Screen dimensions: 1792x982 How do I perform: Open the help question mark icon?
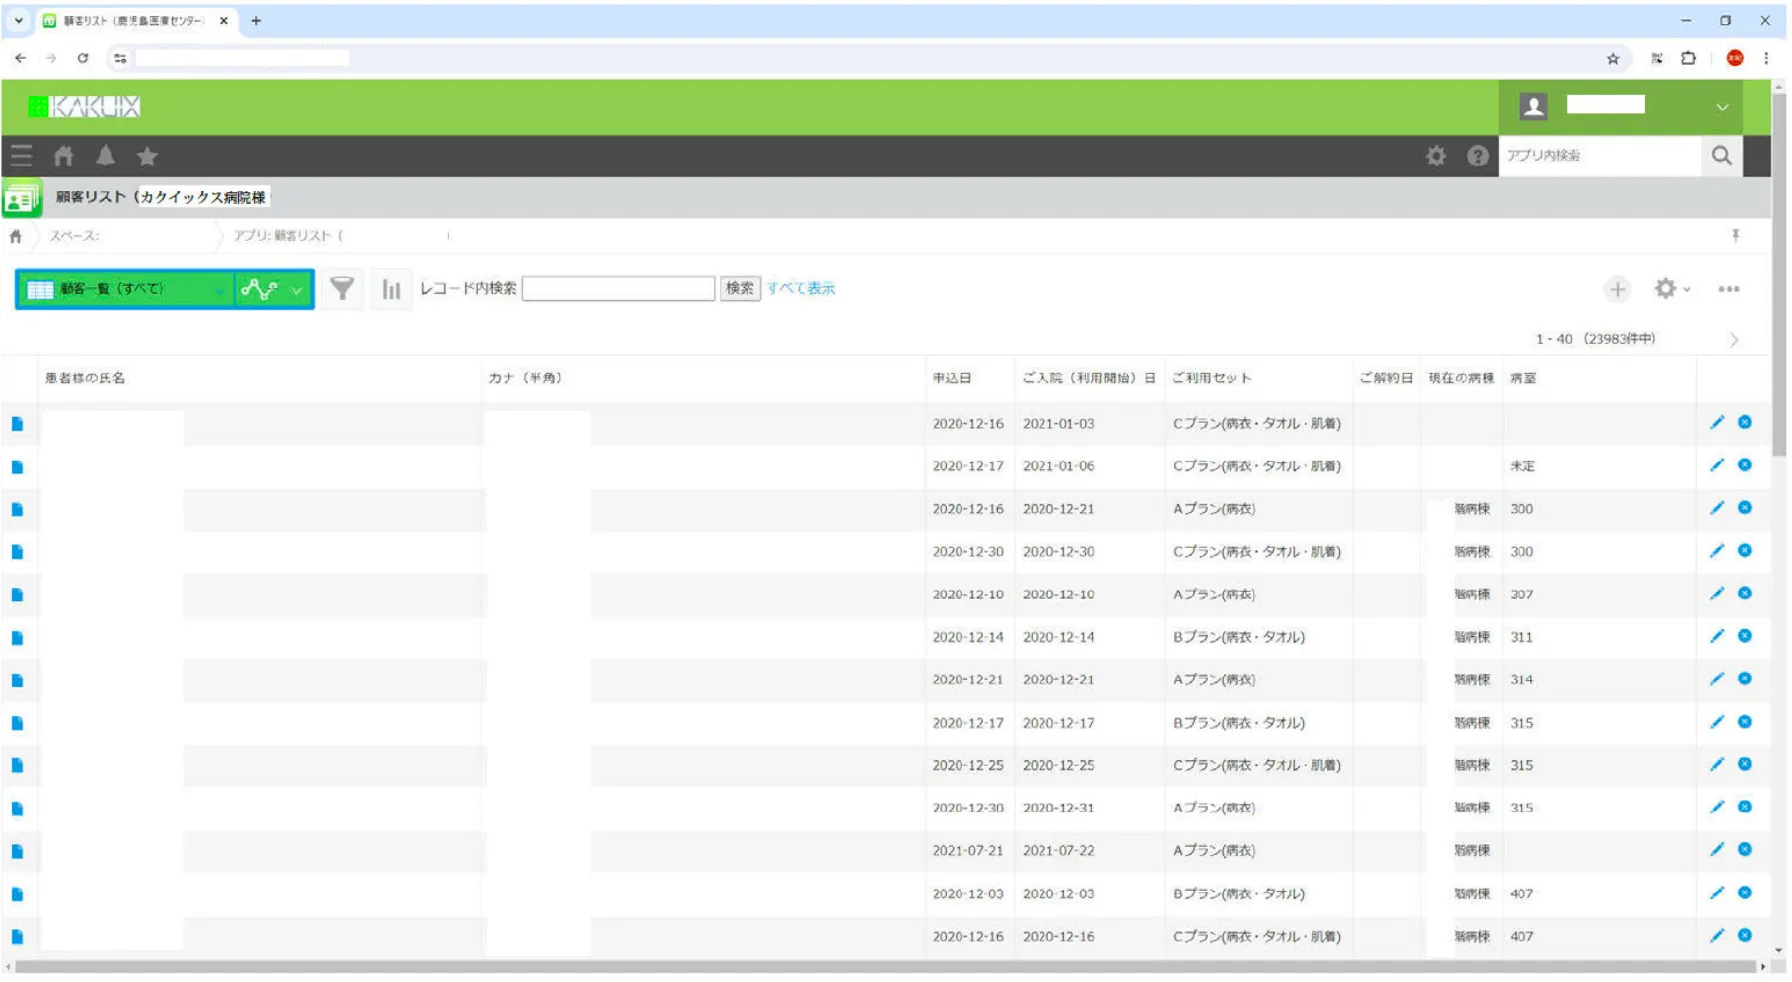click(1477, 156)
